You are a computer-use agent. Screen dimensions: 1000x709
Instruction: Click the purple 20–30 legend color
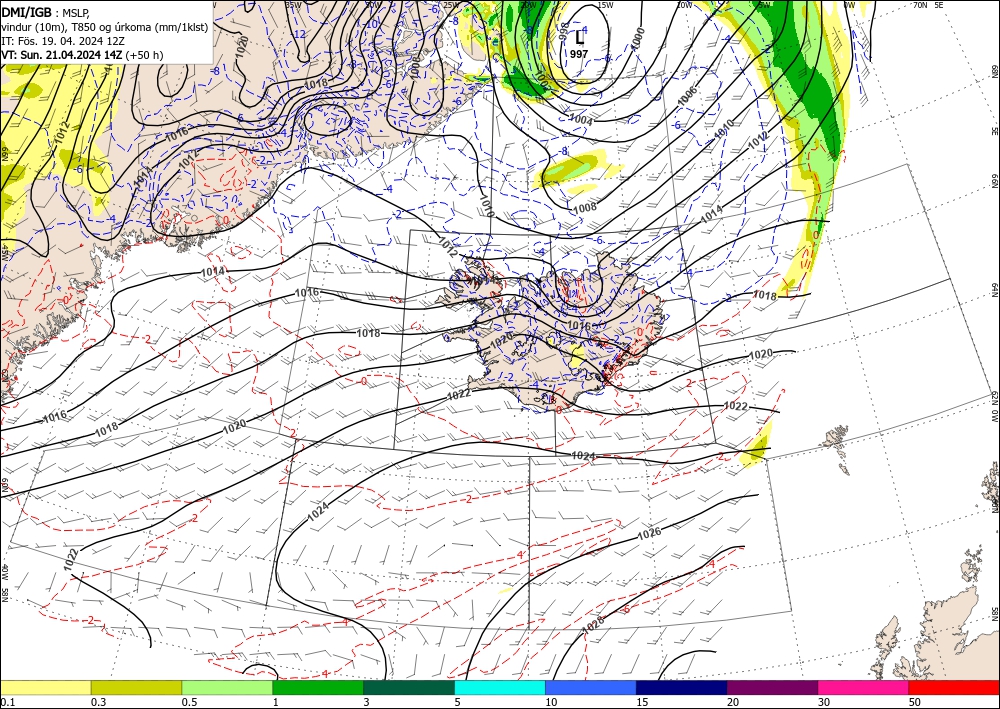(x=772, y=687)
